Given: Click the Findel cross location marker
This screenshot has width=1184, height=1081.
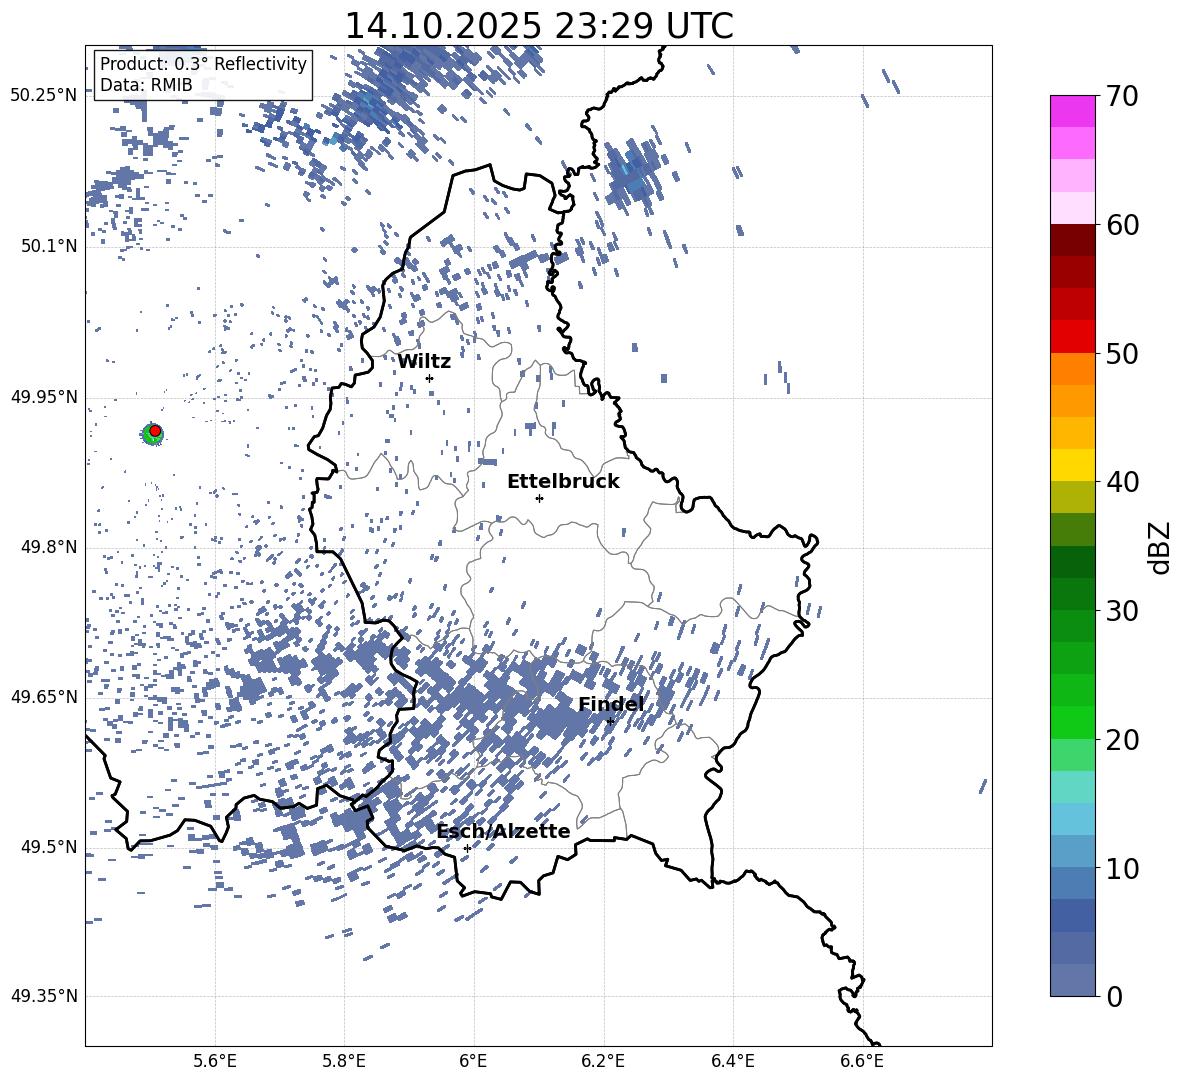Looking at the screenshot, I should coord(610,721).
